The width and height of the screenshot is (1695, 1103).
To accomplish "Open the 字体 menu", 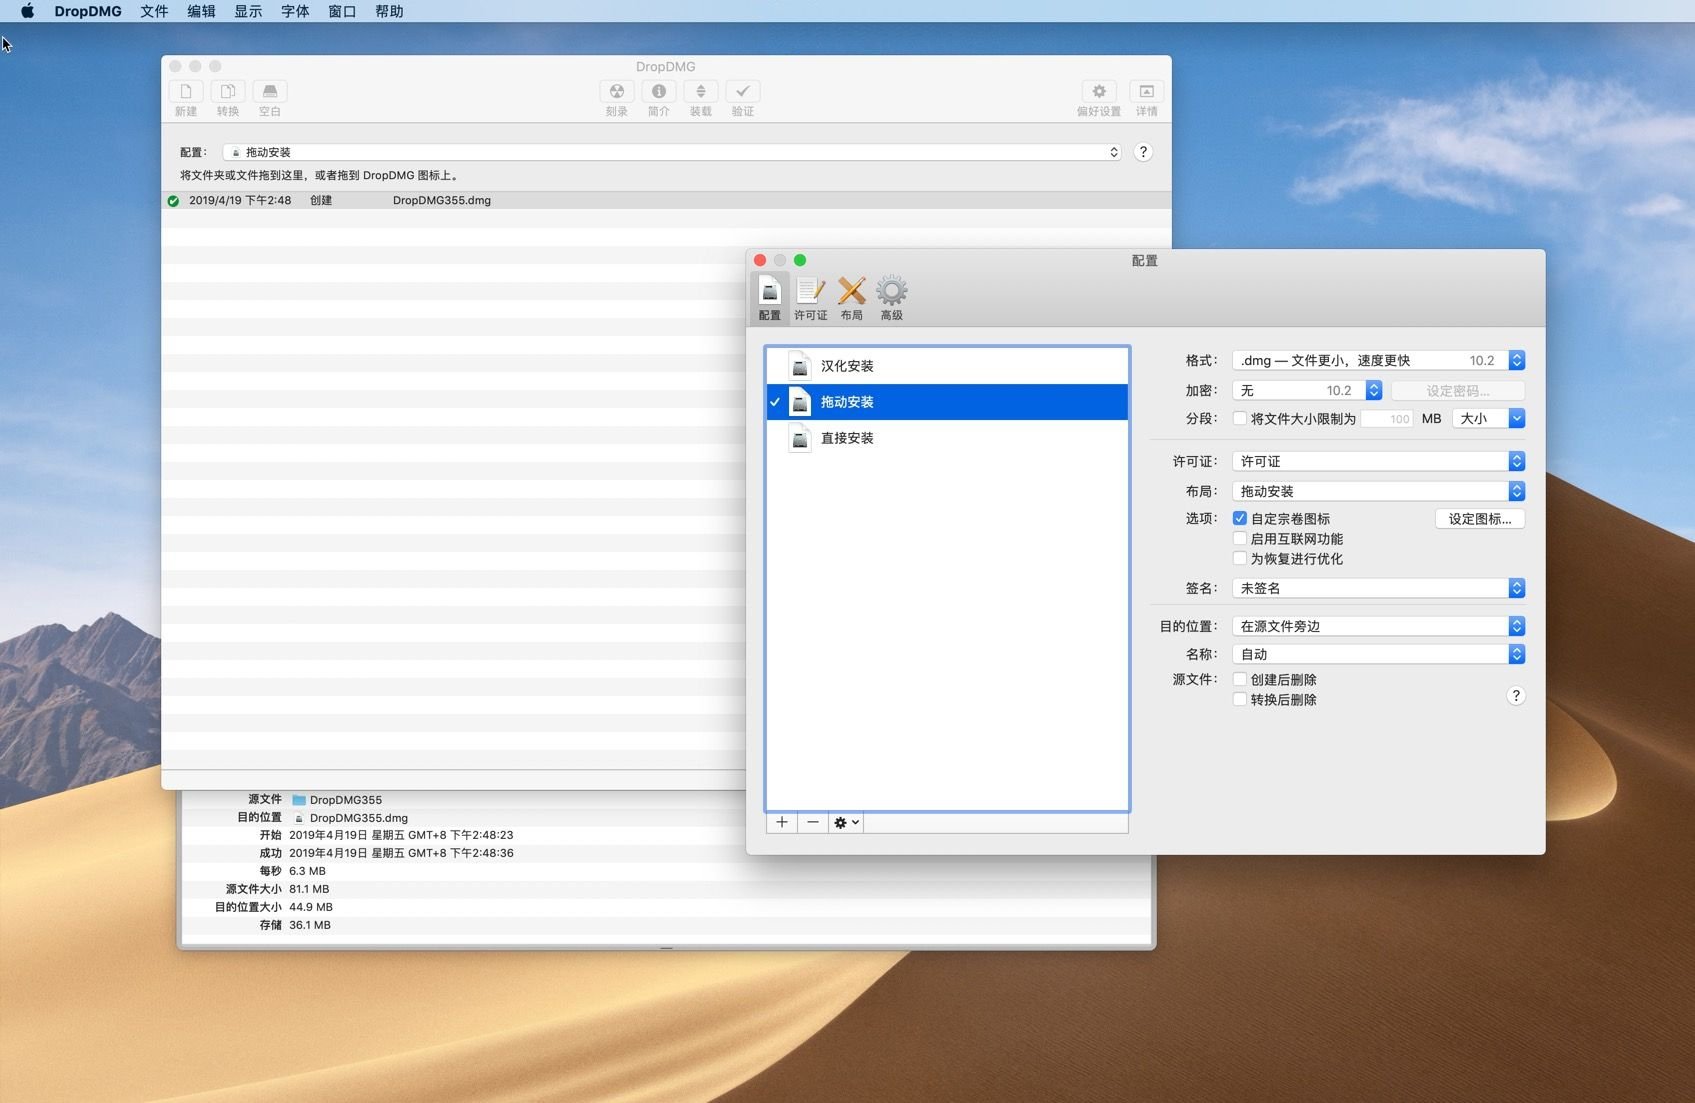I will tap(295, 11).
